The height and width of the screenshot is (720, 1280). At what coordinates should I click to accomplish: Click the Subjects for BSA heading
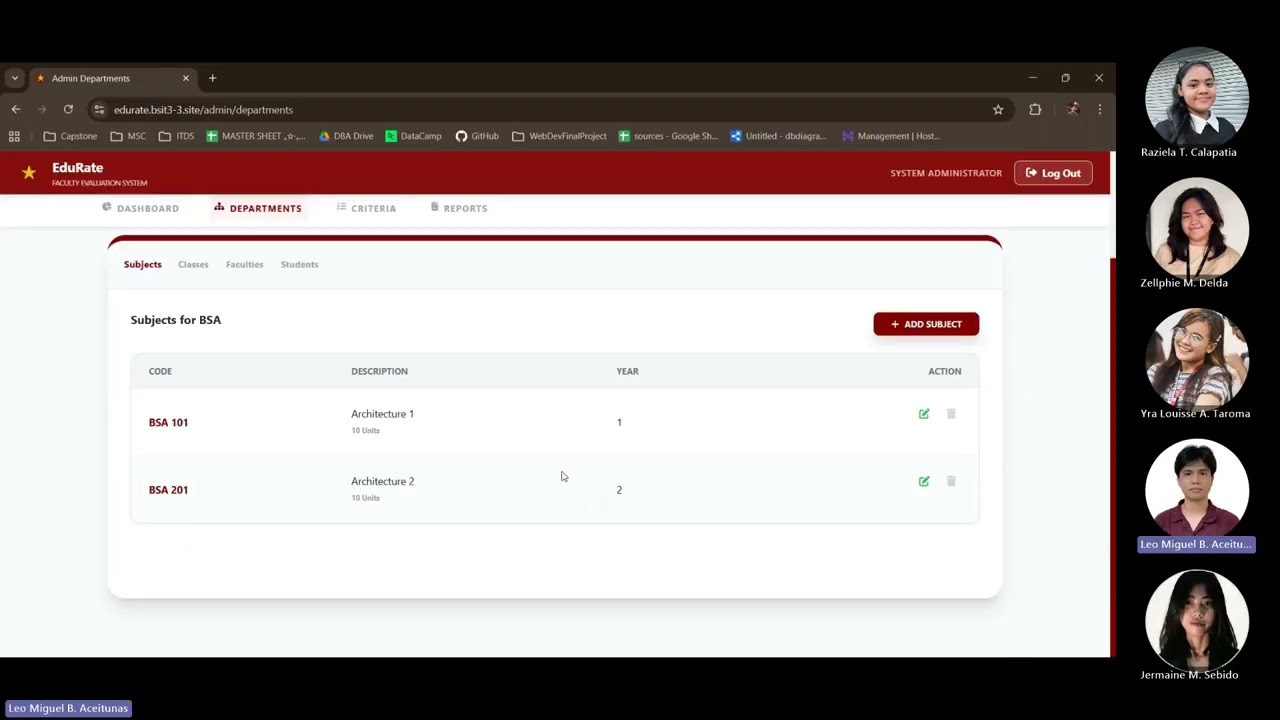pyautogui.click(x=176, y=320)
